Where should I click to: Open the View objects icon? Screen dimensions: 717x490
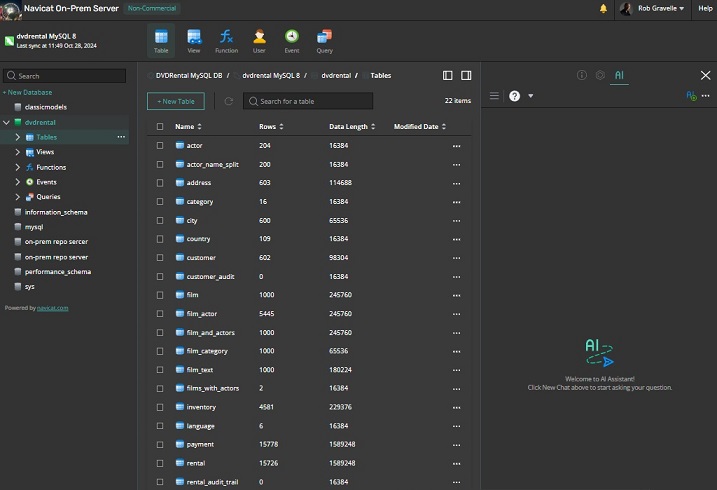click(x=194, y=41)
